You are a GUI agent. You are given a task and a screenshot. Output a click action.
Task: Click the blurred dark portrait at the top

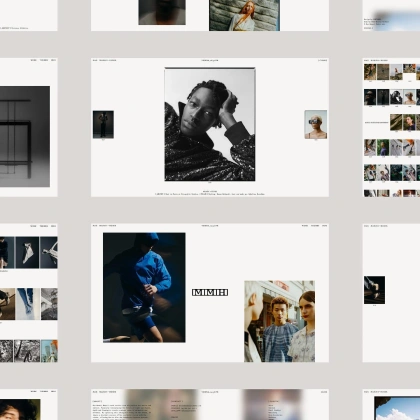click(162, 12)
